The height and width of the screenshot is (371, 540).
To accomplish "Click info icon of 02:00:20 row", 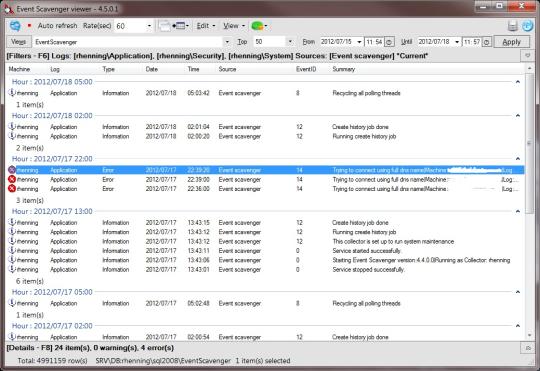I will click(x=12, y=136).
